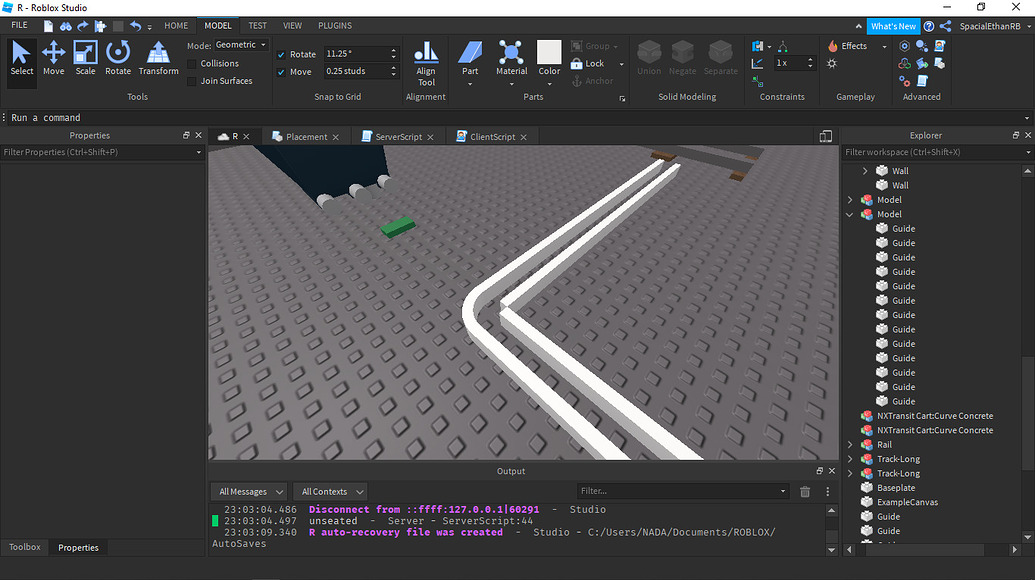1035x580 pixels.
Task: Open the Effects dropdown arrow
Action: [884, 46]
